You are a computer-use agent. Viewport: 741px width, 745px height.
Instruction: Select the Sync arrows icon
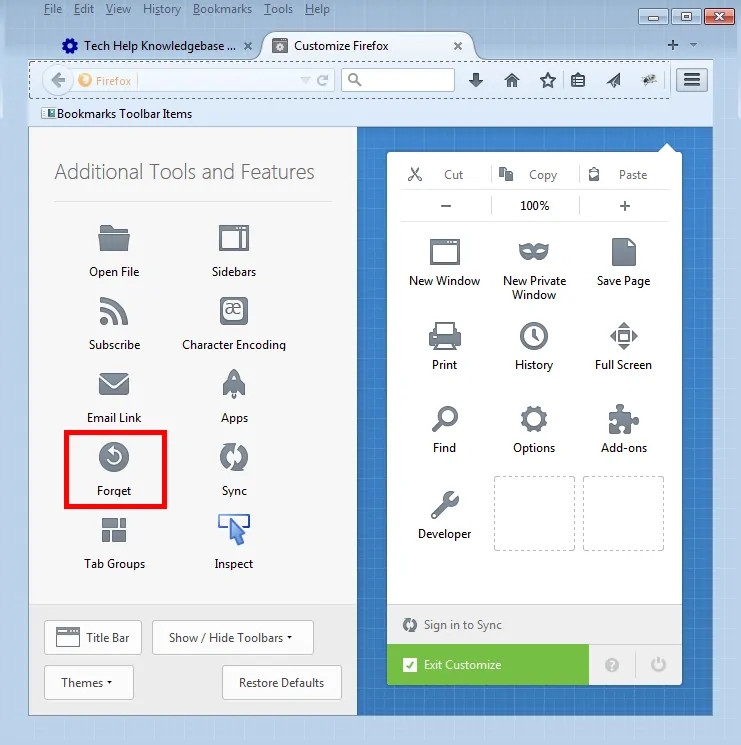tap(234, 457)
